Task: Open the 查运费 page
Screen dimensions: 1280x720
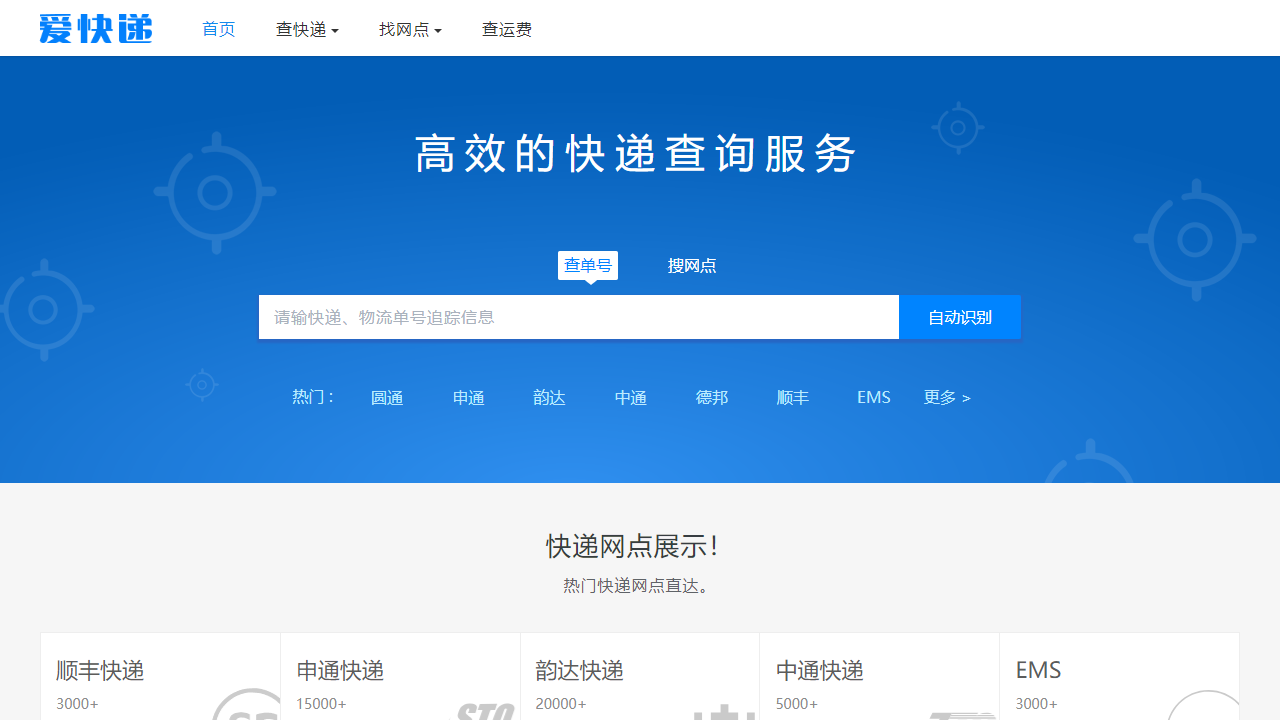Action: [x=506, y=29]
